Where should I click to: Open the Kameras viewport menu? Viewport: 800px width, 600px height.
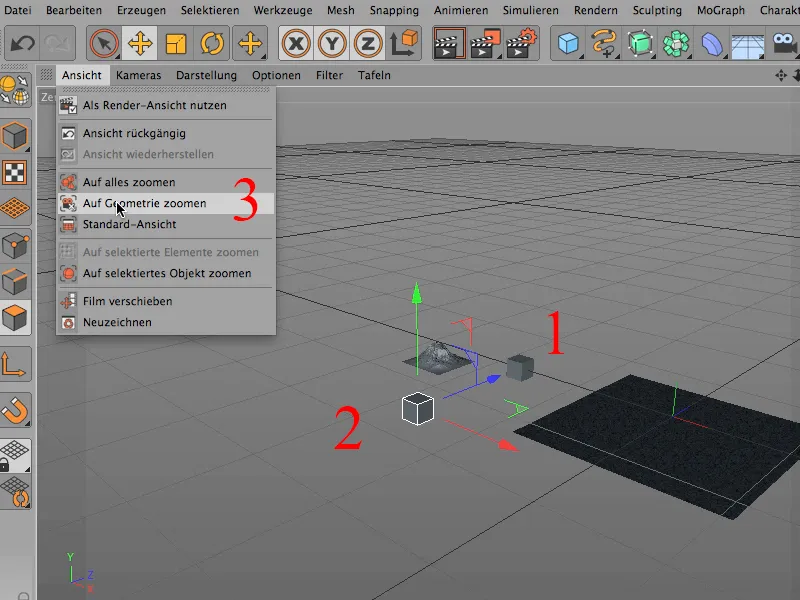coord(138,75)
